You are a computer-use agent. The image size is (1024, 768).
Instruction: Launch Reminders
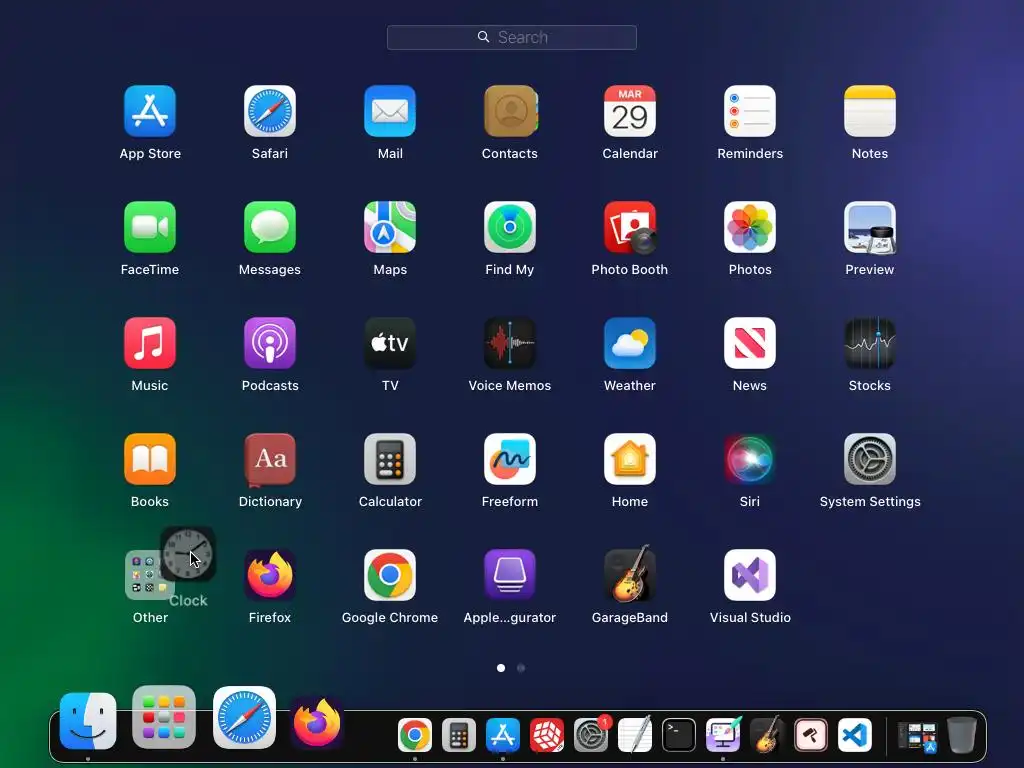tap(750, 111)
